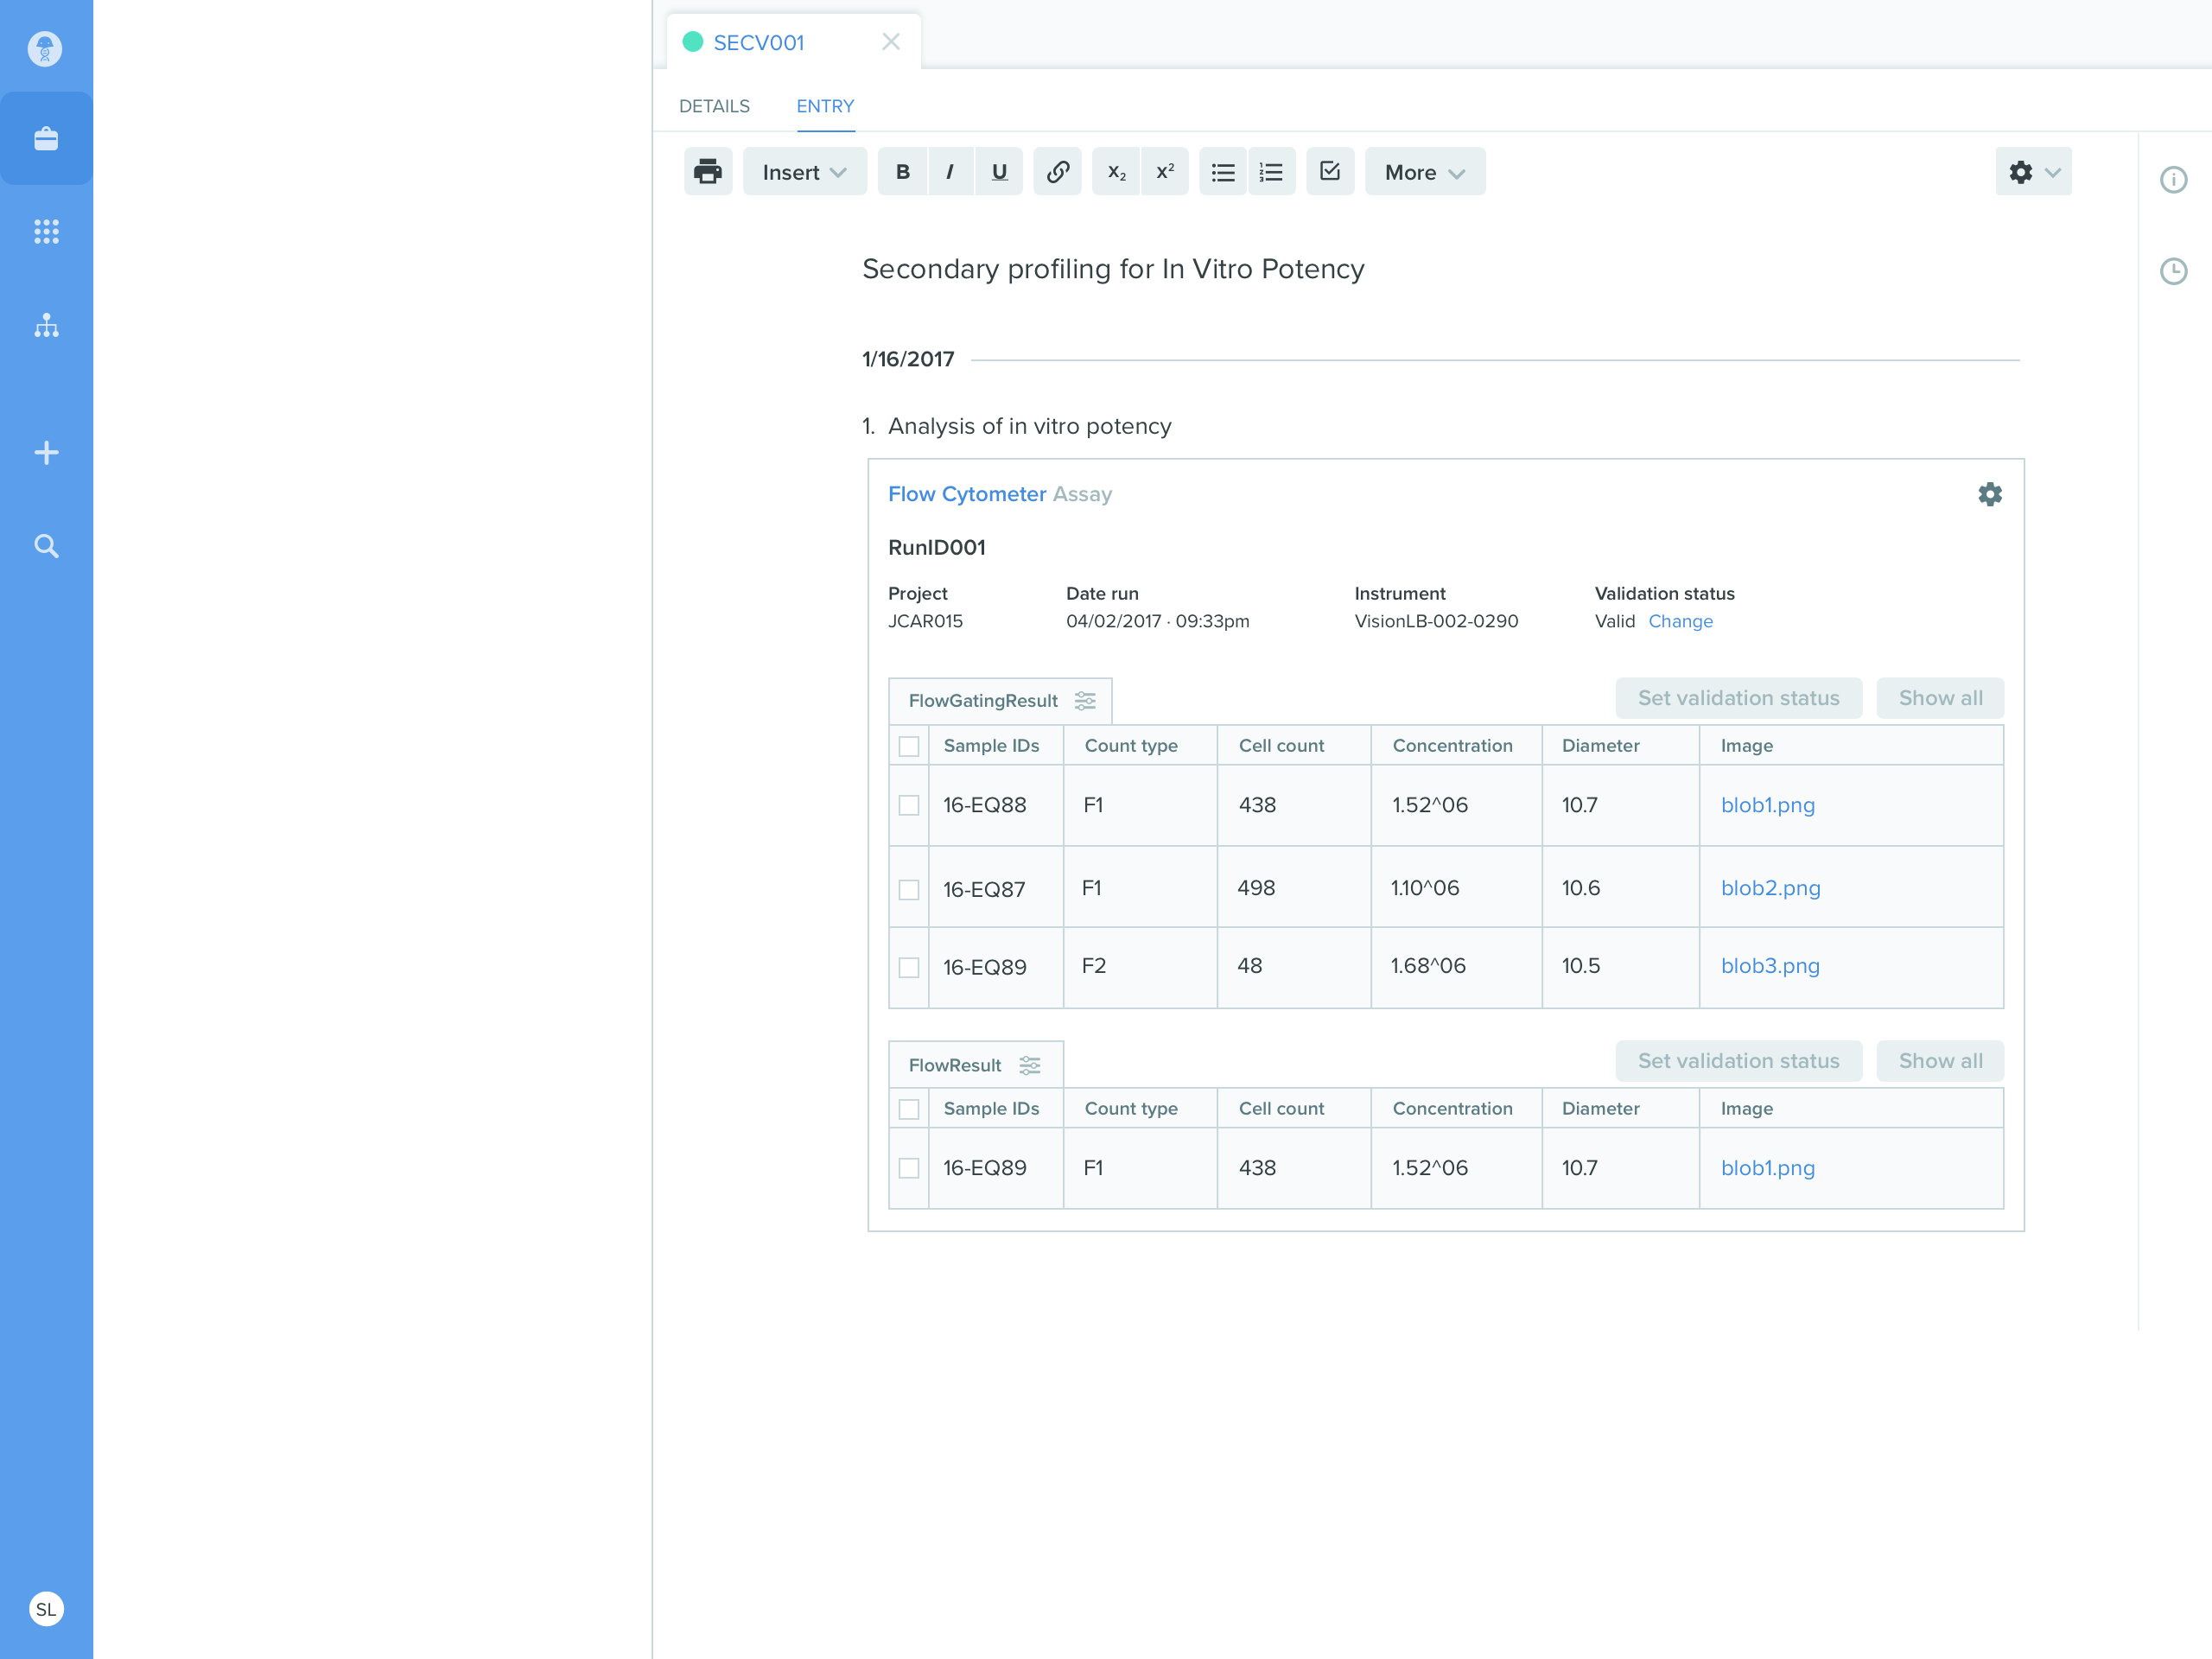The image size is (2212, 1659).
Task: Insert a numbered list
Action: [x=1271, y=171]
